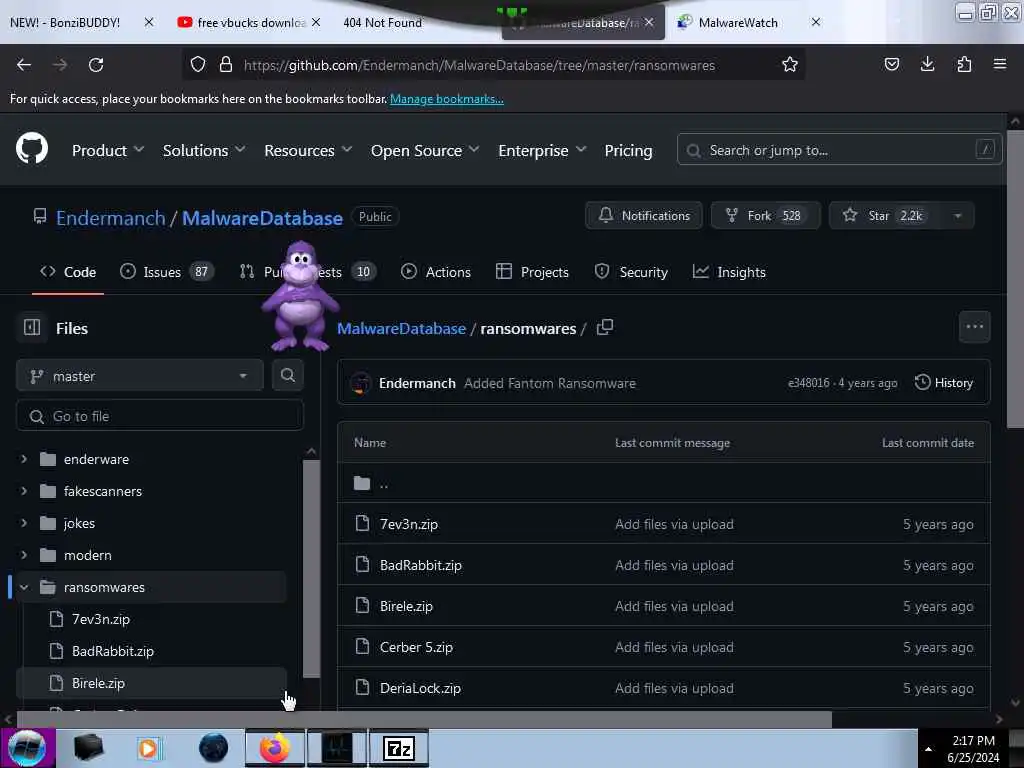Open the Manage bookmarks link
1024x768 pixels.
point(447,99)
